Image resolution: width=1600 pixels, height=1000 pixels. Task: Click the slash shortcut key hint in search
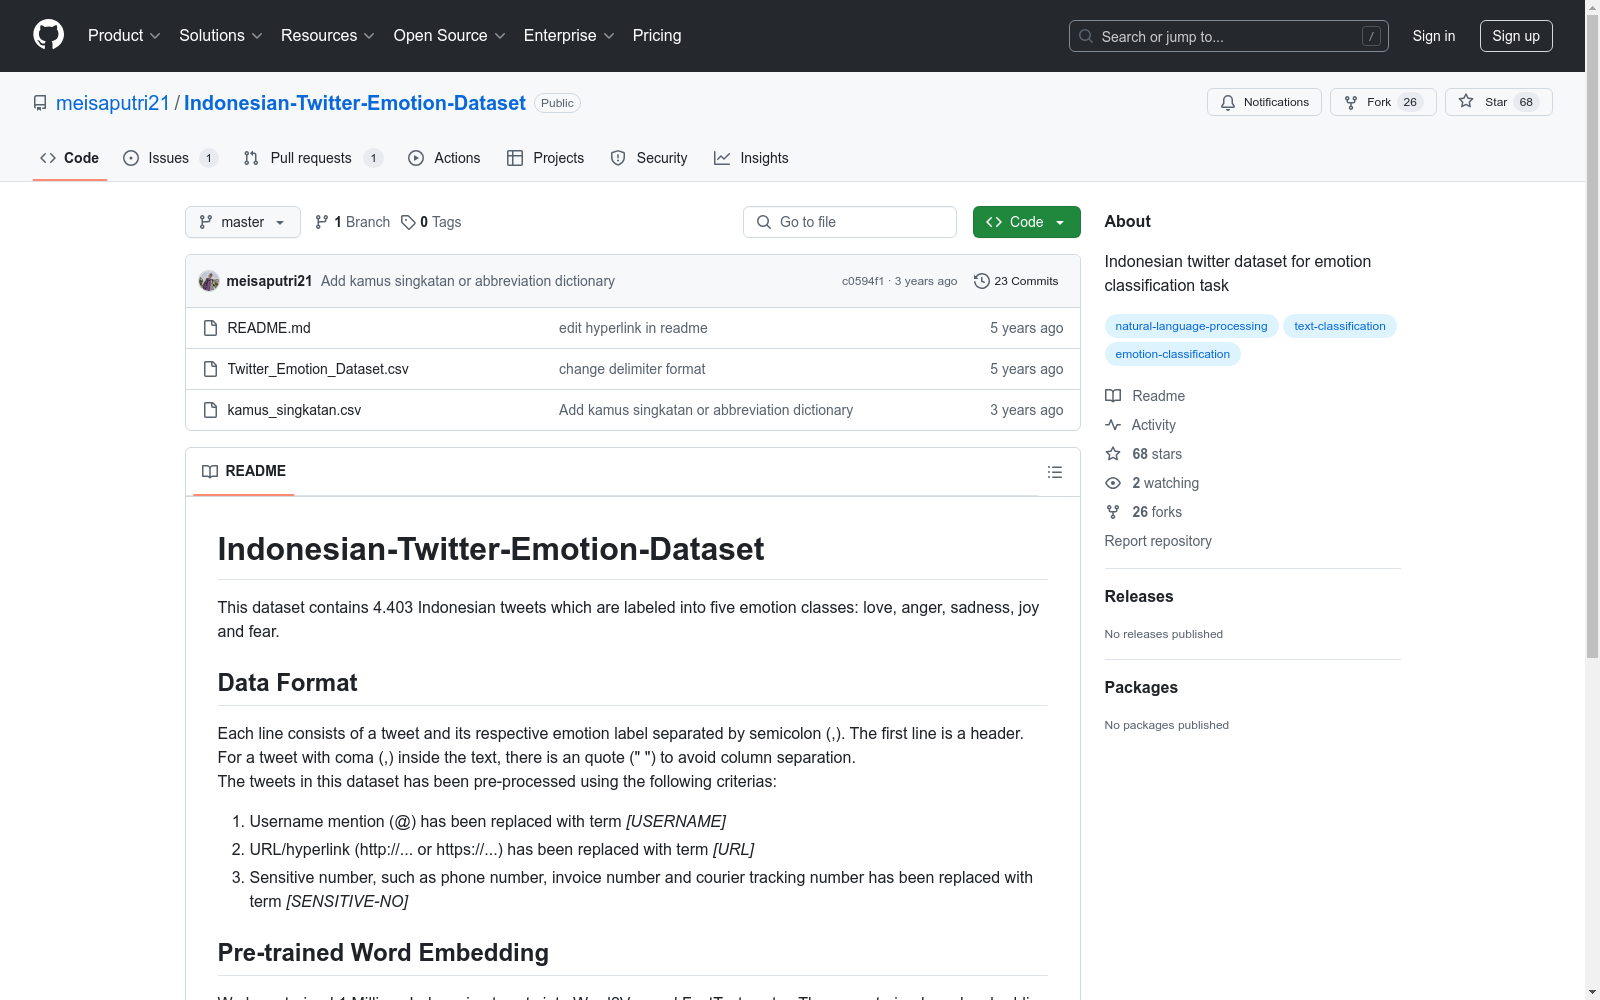click(1371, 36)
